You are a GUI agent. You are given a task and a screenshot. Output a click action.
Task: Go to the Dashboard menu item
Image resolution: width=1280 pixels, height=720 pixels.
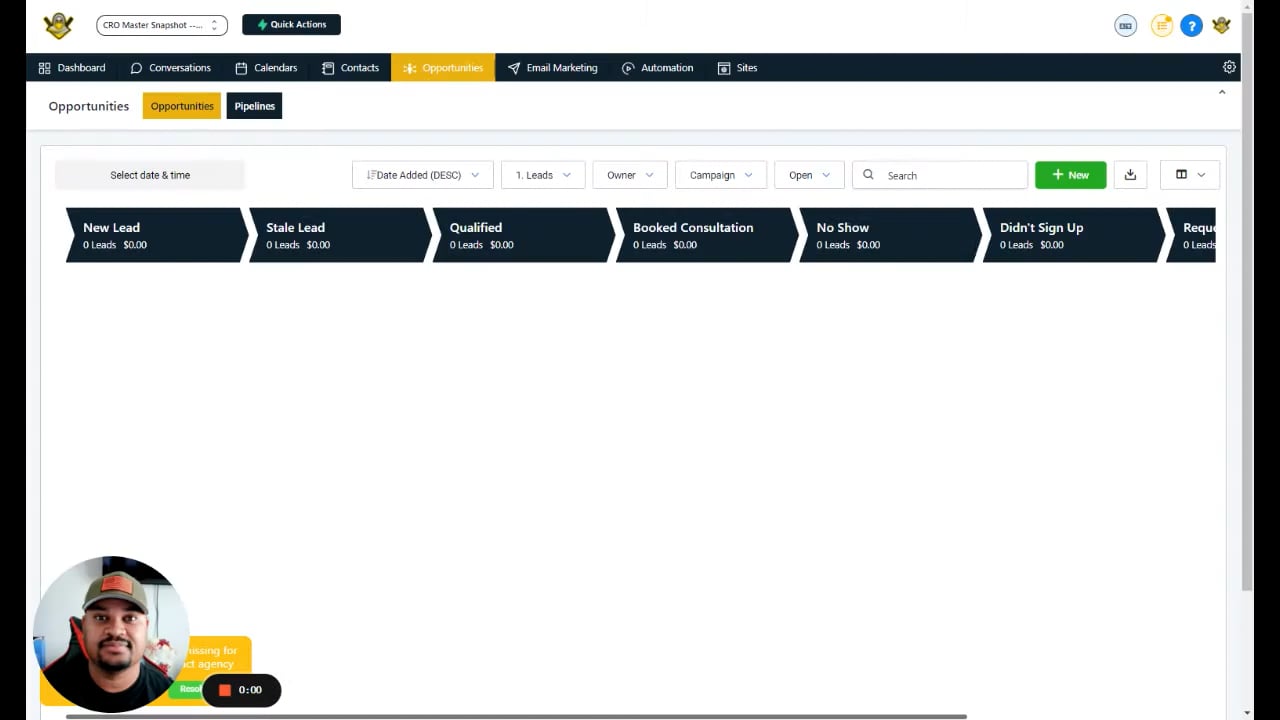[x=72, y=68]
